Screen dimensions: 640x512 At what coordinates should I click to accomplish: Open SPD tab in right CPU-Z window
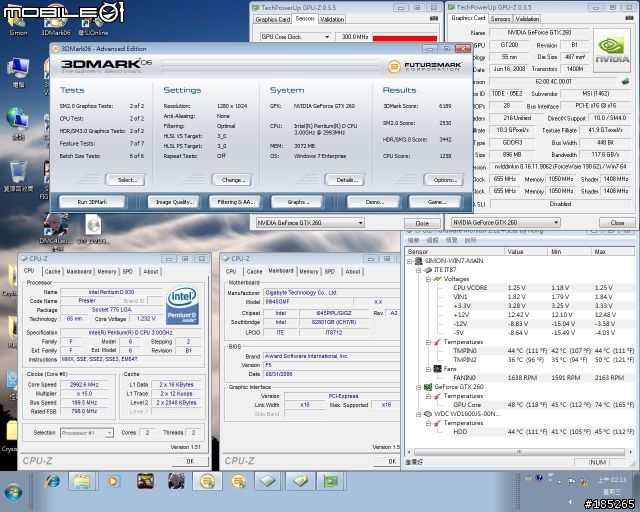(x=329, y=272)
